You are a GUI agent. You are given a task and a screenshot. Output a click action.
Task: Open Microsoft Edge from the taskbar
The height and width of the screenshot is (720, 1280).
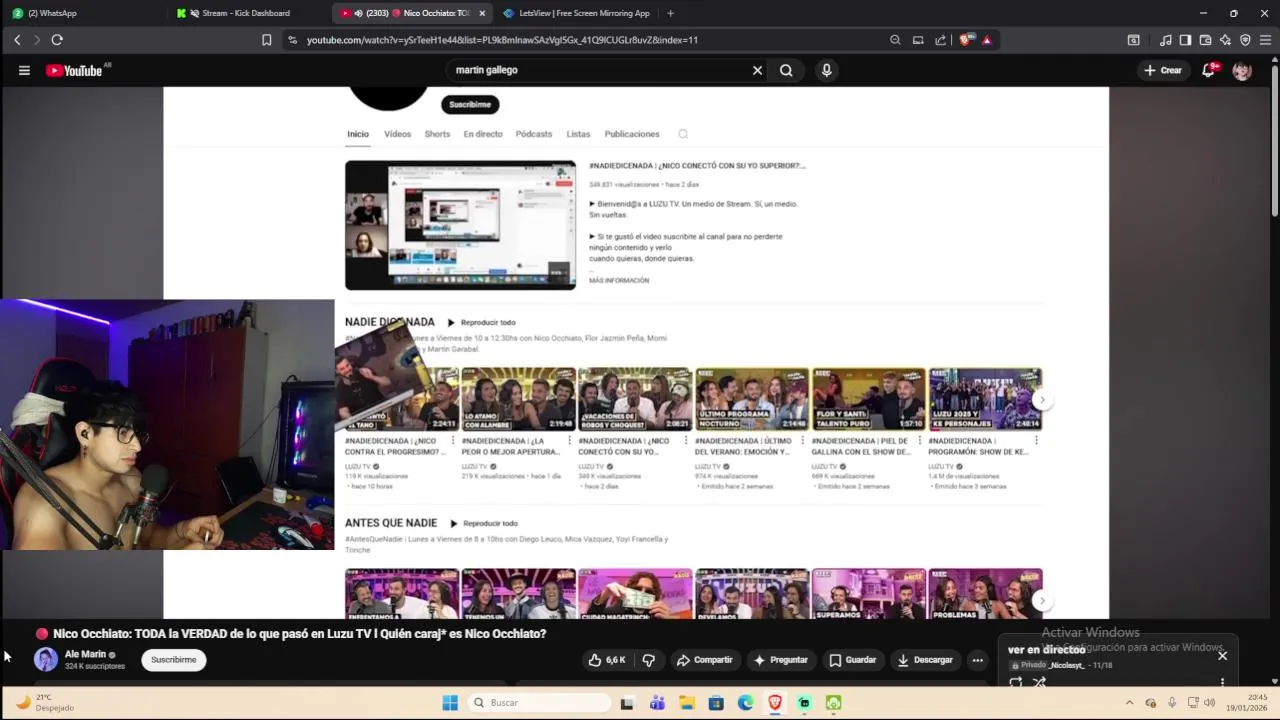745,703
